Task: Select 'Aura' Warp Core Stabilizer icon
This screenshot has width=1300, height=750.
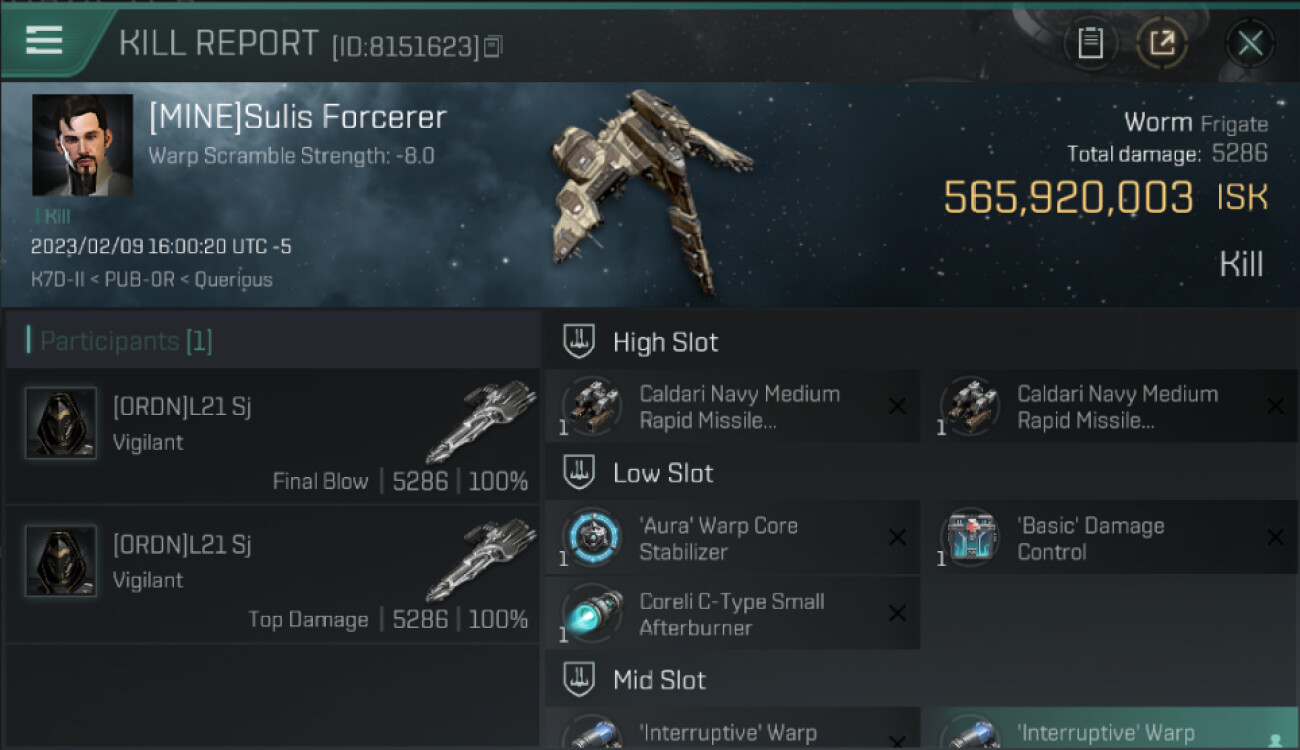Action: click(x=591, y=538)
